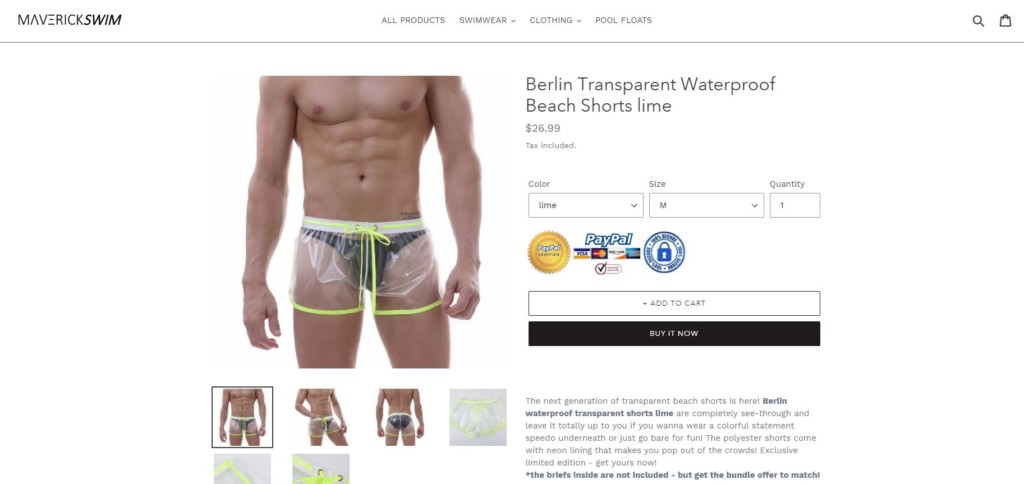Open All Products in the navigation
Screen dimensions: 1024x484
coord(413,20)
